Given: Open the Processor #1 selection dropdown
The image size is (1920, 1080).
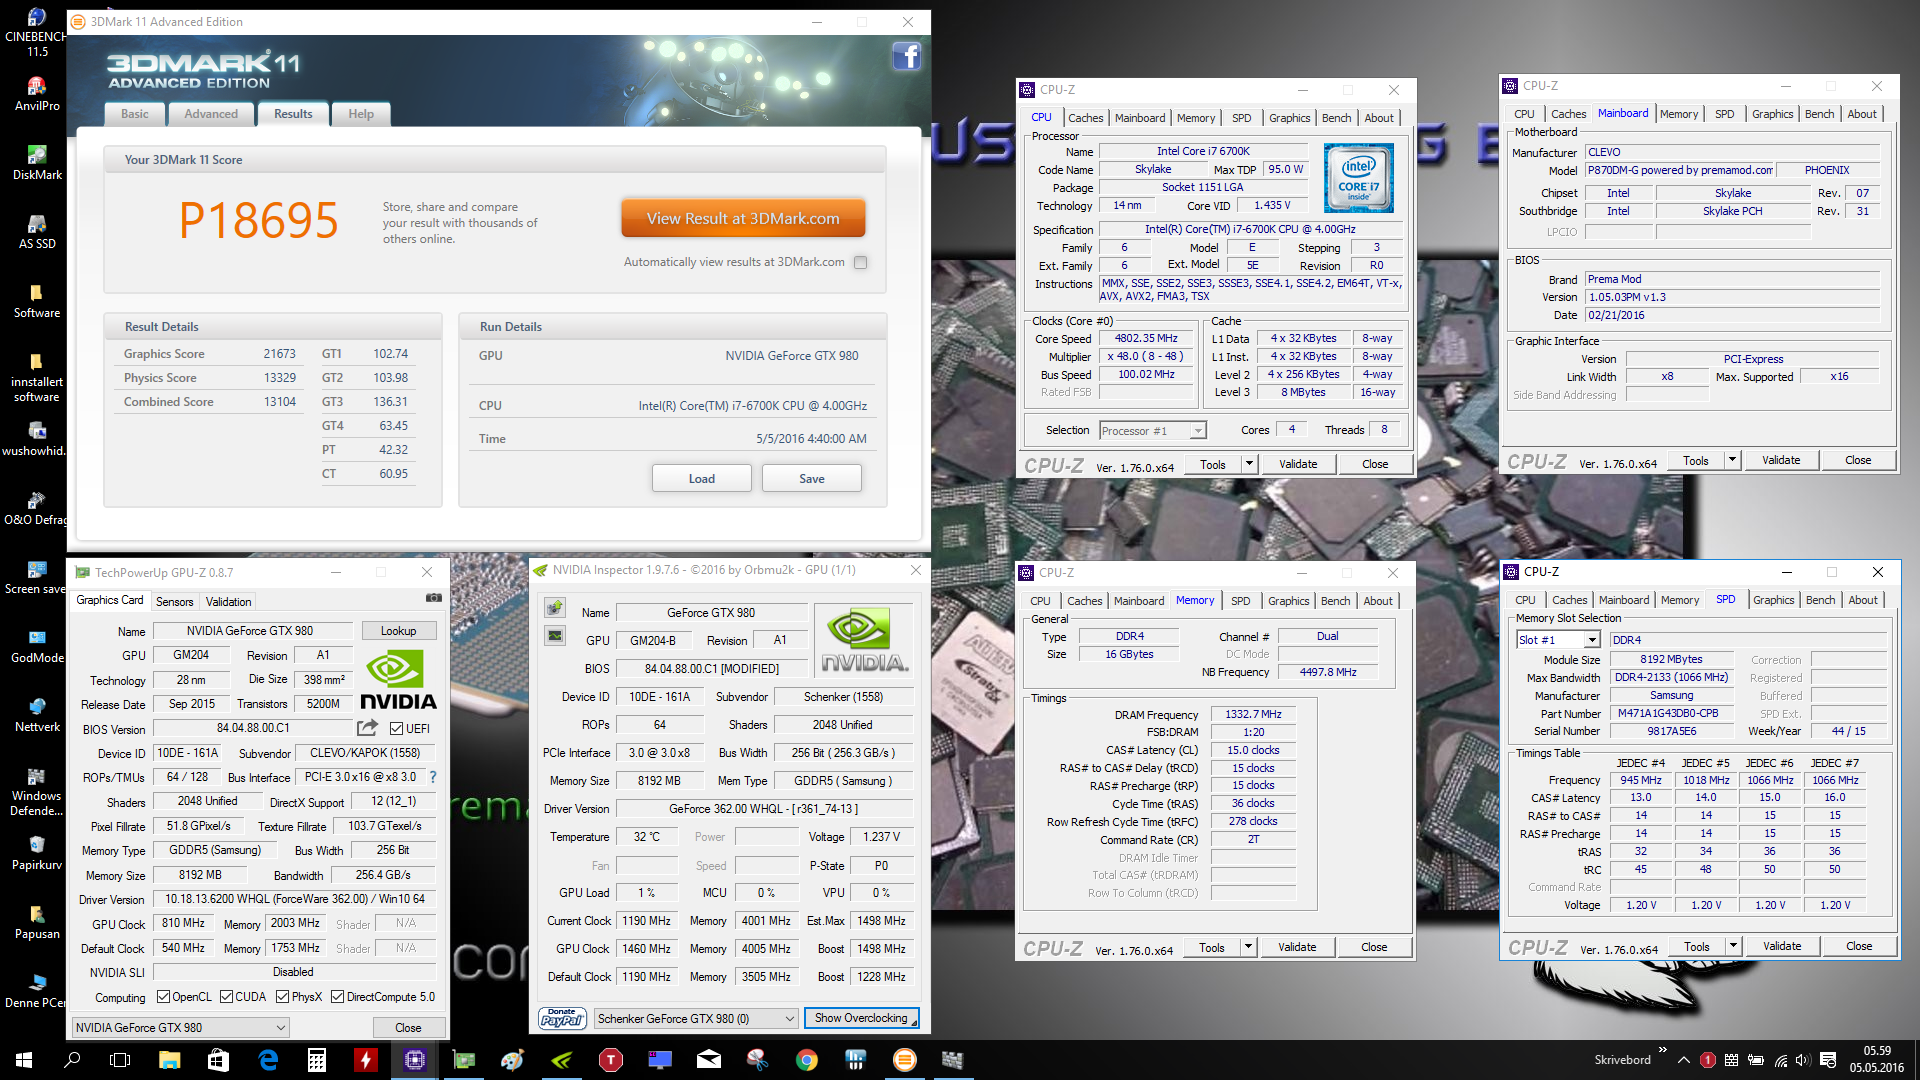Looking at the screenshot, I should tap(1153, 430).
